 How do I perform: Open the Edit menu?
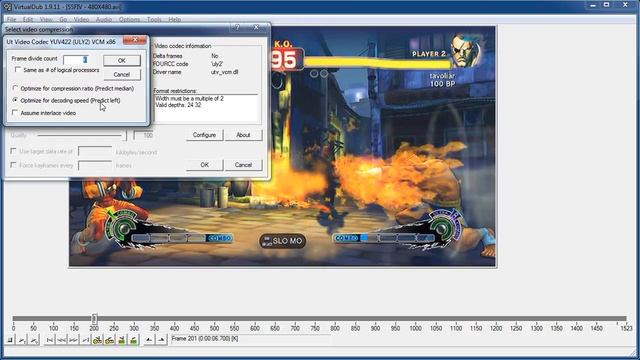pyautogui.click(x=28, y=19)
